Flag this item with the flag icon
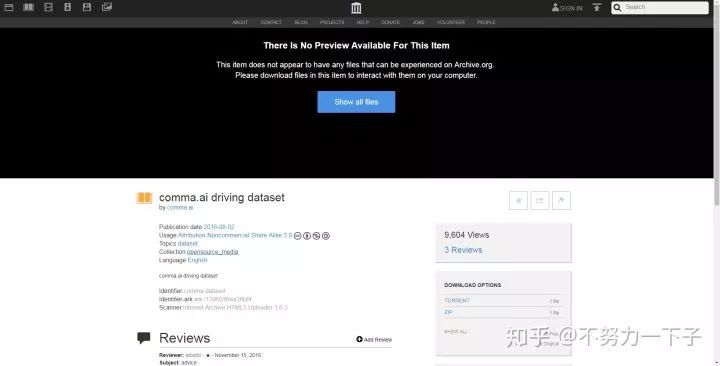 561,201
